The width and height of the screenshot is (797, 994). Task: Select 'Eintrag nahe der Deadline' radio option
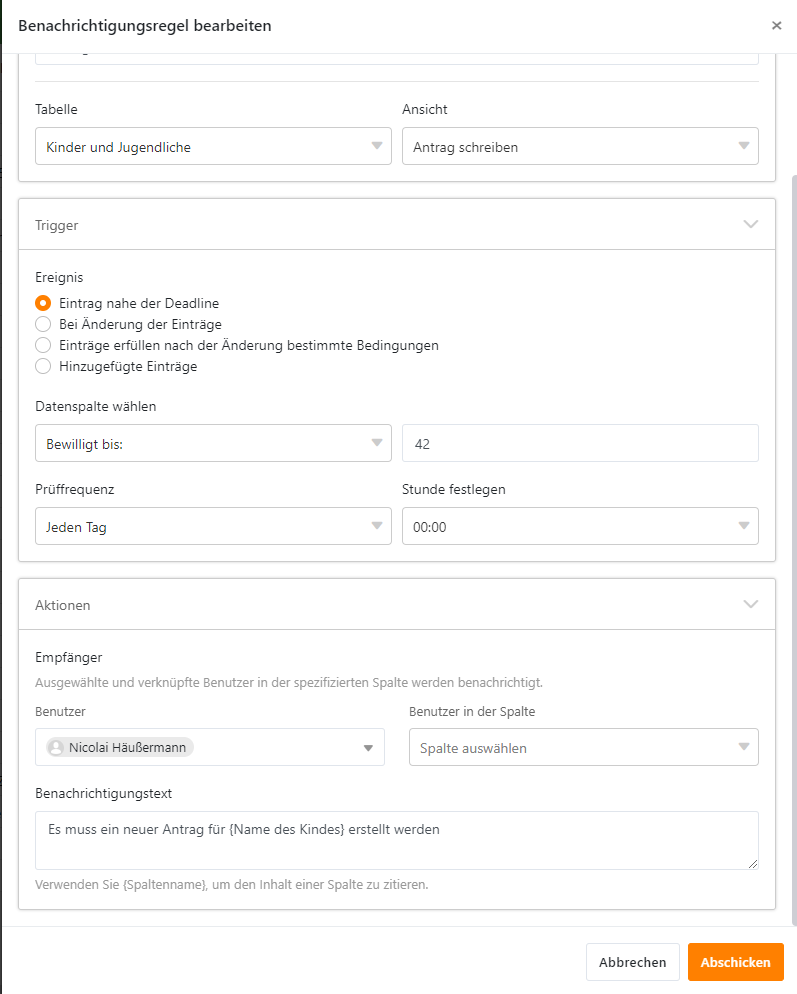click(x=43, y=303)
